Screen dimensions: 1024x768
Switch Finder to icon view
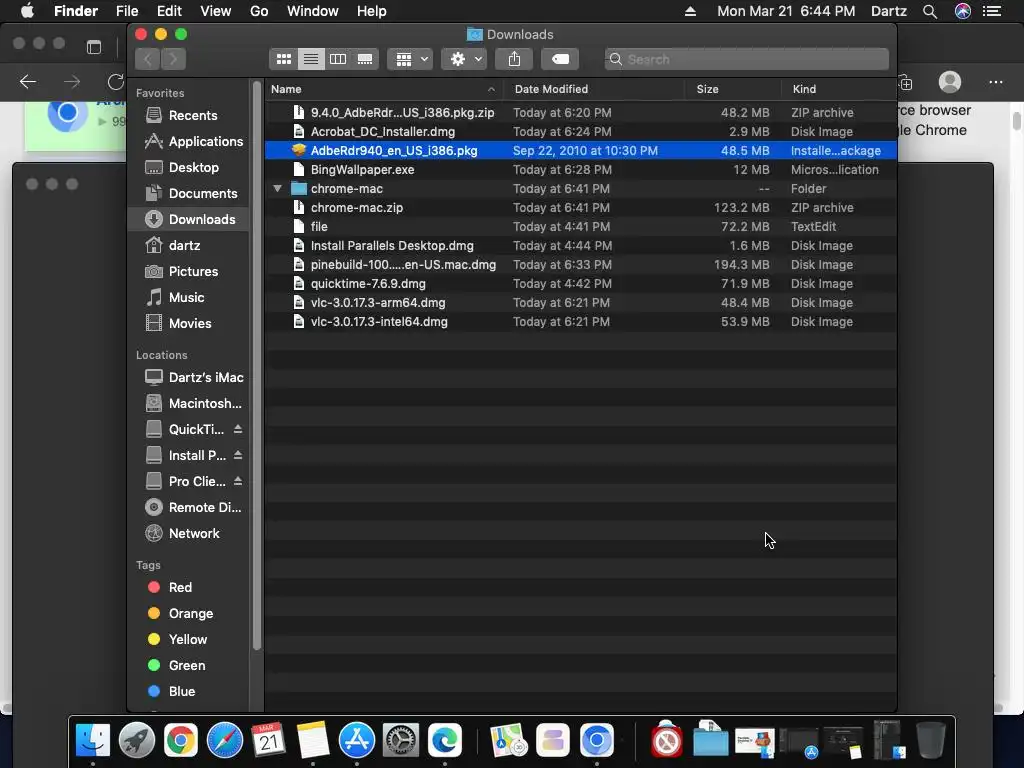[283, 59]
